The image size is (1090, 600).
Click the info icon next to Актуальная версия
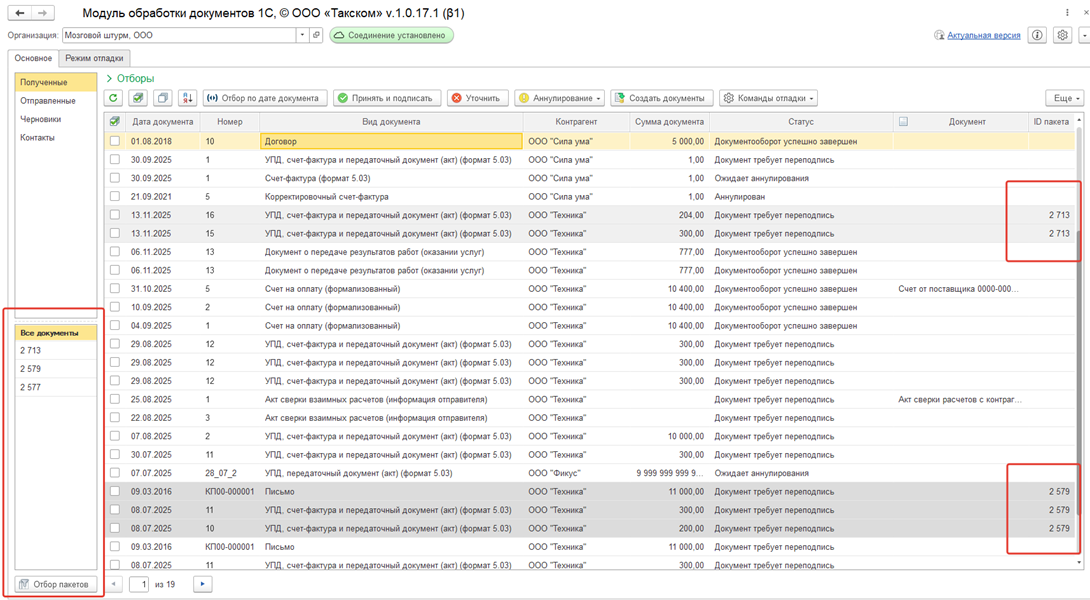(1037, 35)
